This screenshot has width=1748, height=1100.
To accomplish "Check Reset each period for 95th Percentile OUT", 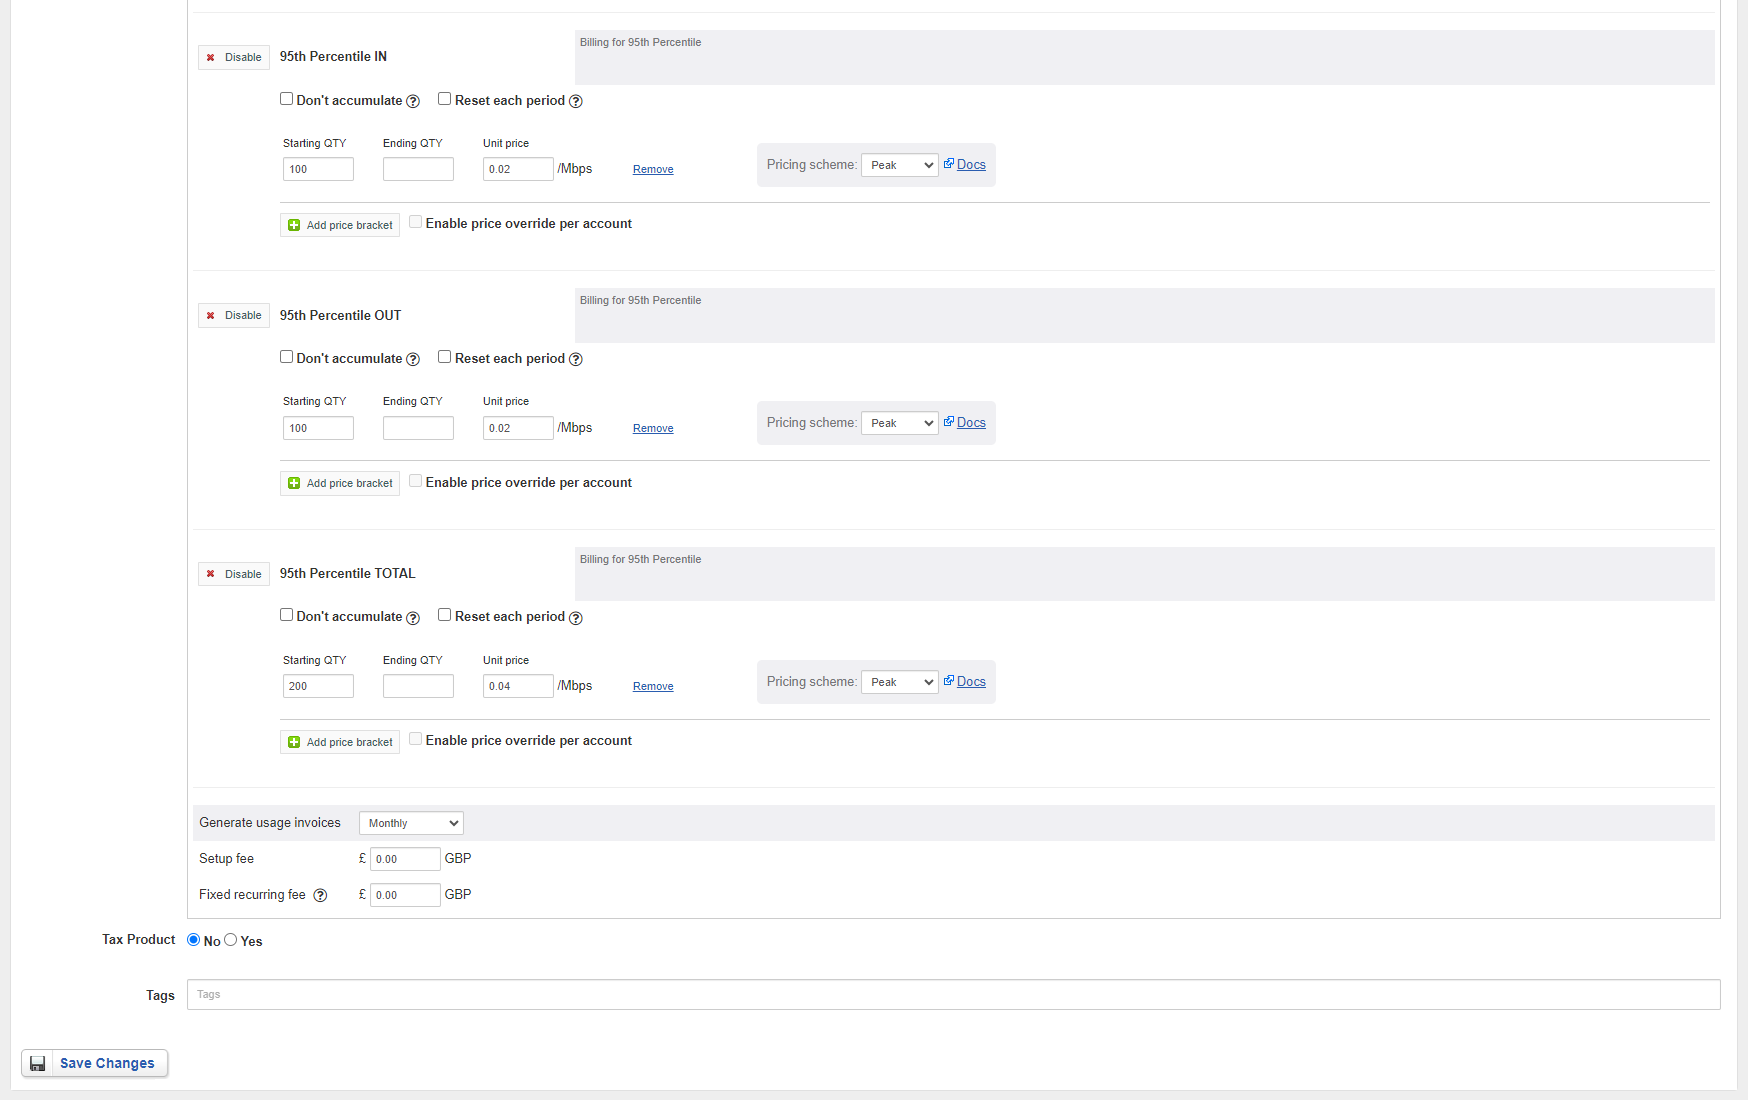I will [444, 356].
